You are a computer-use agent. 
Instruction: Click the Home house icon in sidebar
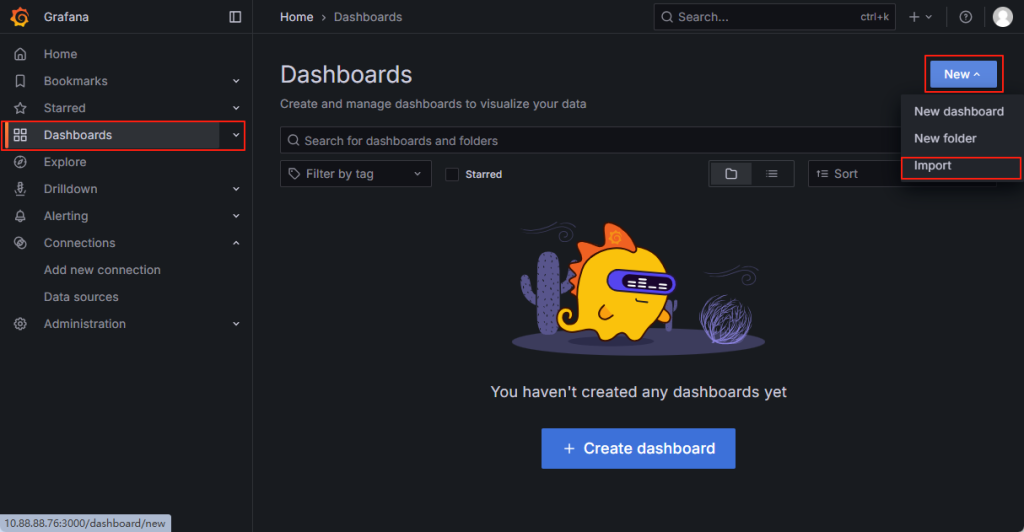click(x=20, y=54)
